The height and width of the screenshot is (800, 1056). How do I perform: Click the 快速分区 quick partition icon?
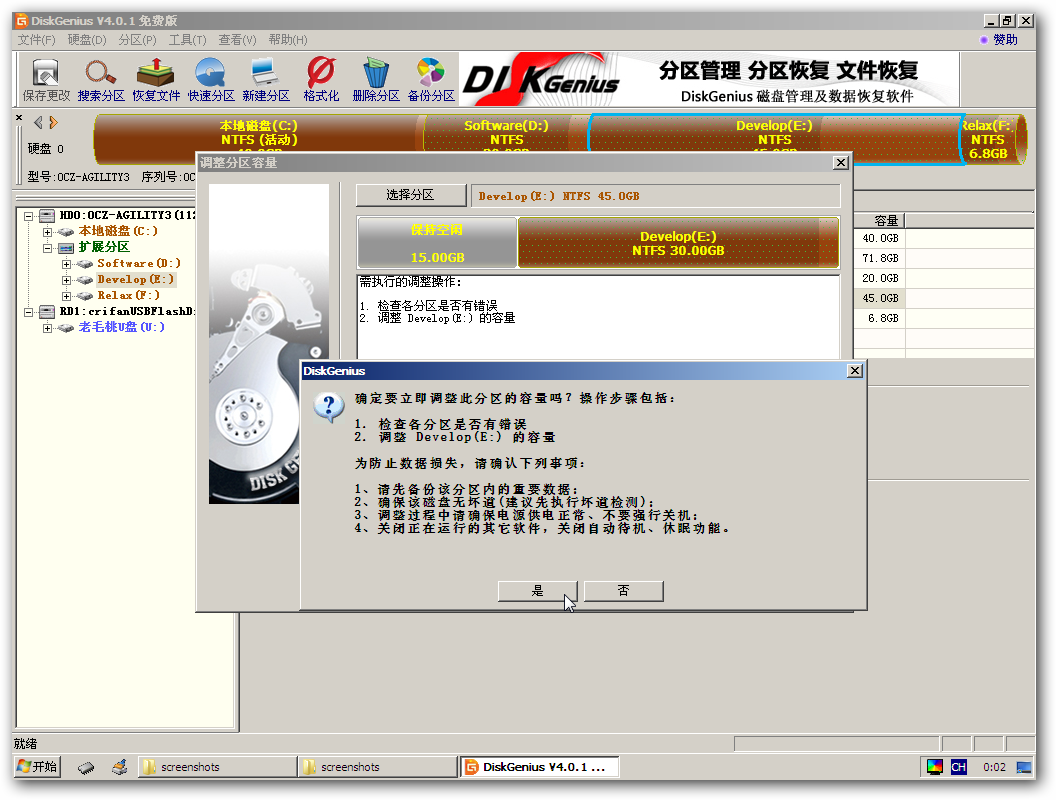coord(211,80)
